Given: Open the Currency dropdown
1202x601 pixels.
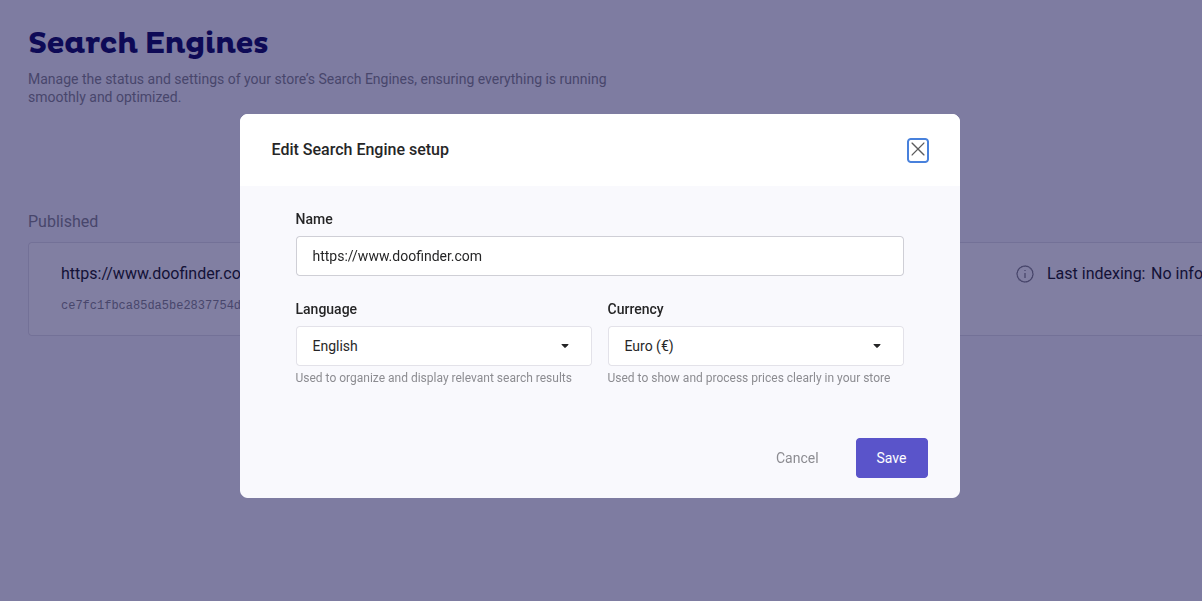Looking at the screenshot, I should 755,345.
